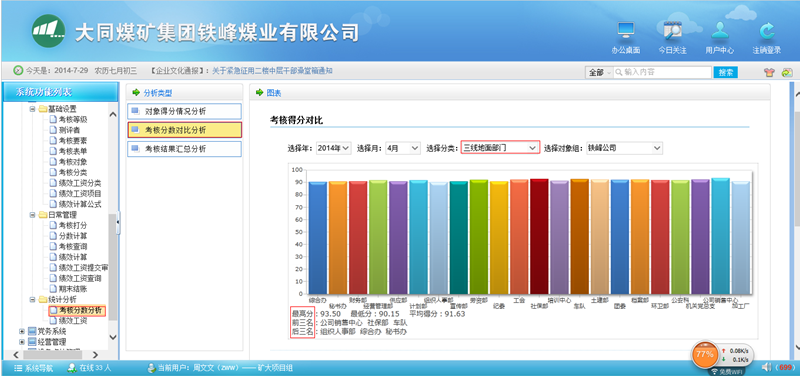Open 期末结账 in the tree

tap(72, 289)
